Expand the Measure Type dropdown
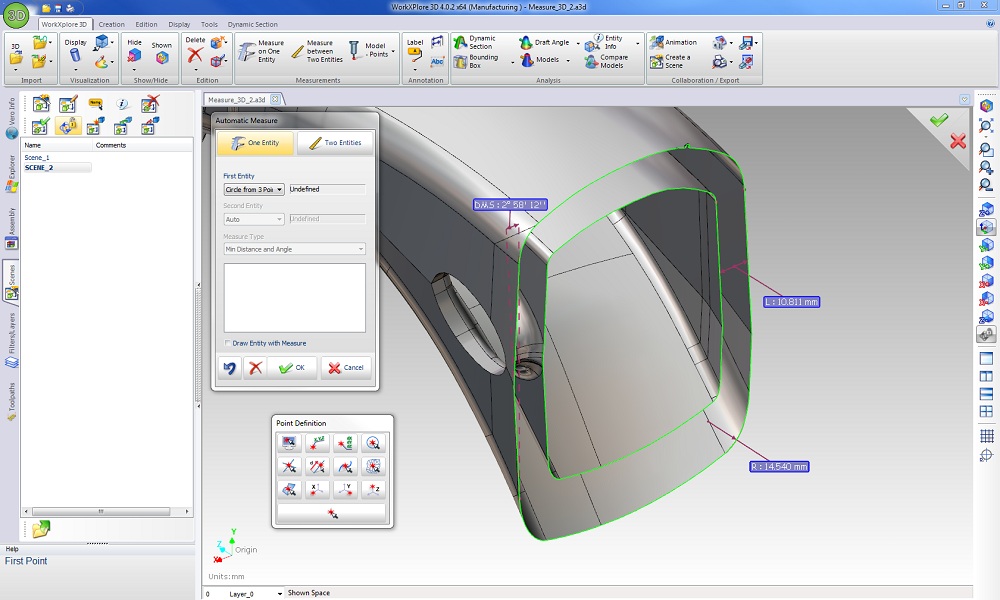The image size is (1000, 600). tap(294, 249)
